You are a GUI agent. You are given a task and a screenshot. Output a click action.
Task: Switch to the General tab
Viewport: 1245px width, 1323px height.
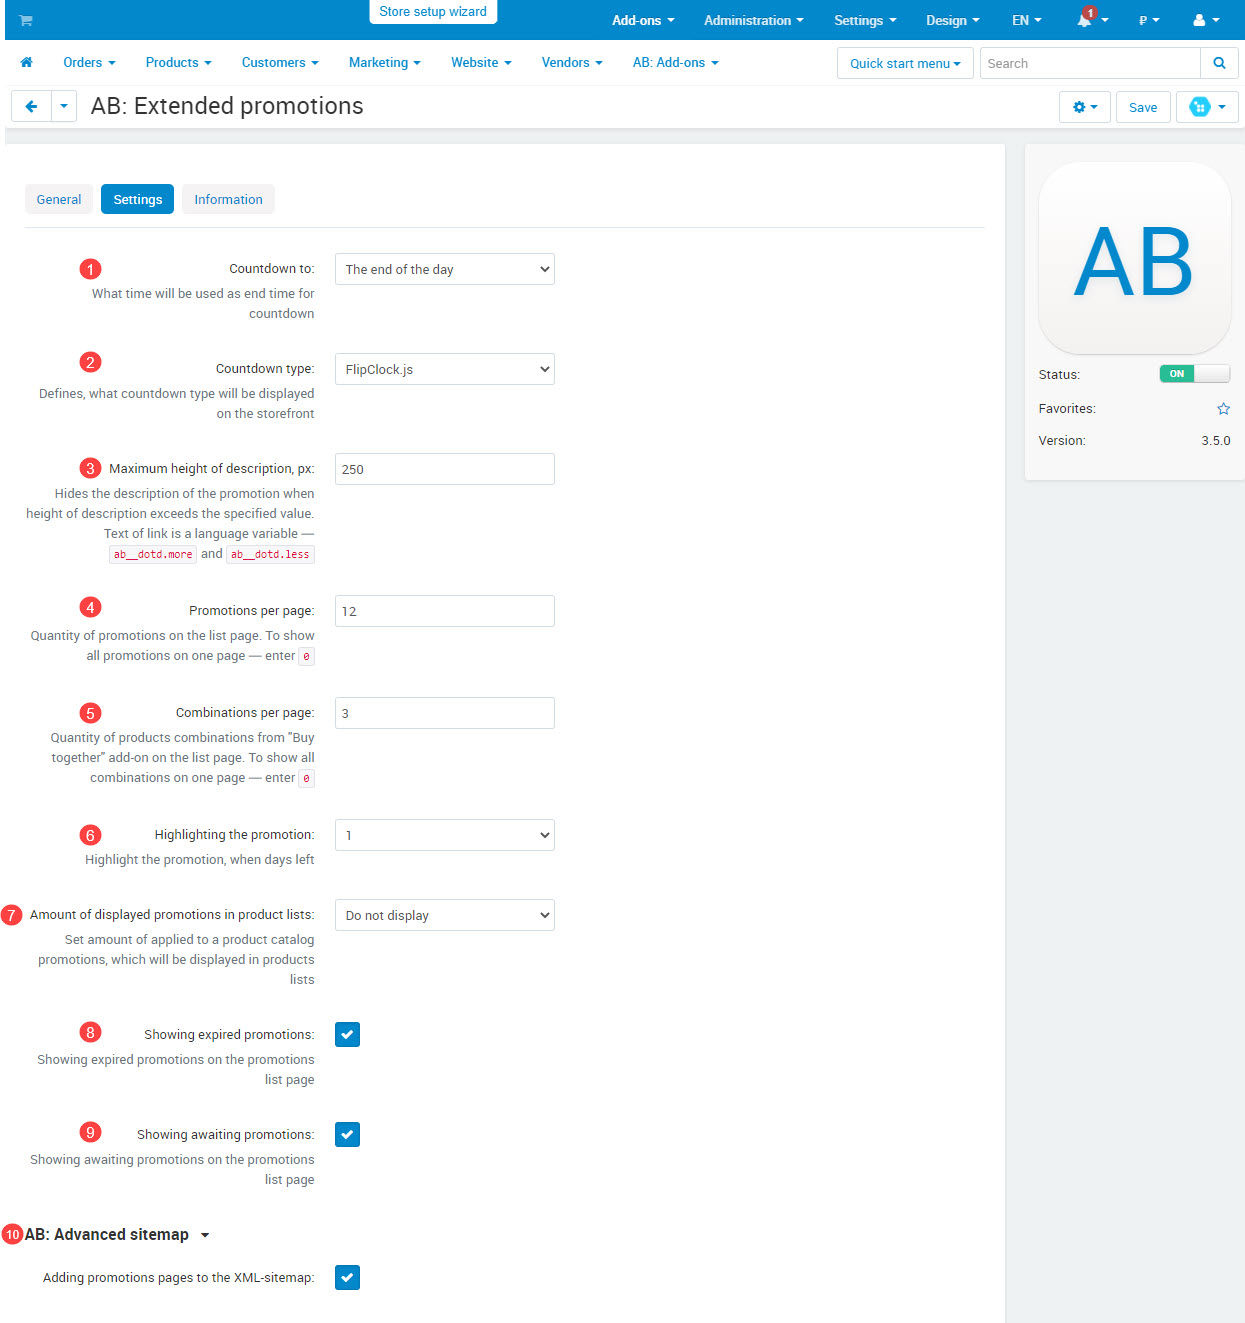(59, 199)
